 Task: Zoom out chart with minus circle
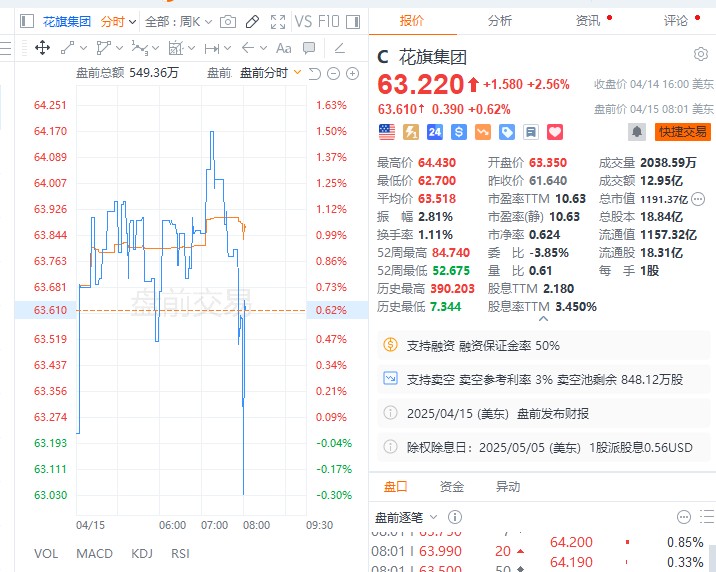pyautogui.click(x=334, y=73)
